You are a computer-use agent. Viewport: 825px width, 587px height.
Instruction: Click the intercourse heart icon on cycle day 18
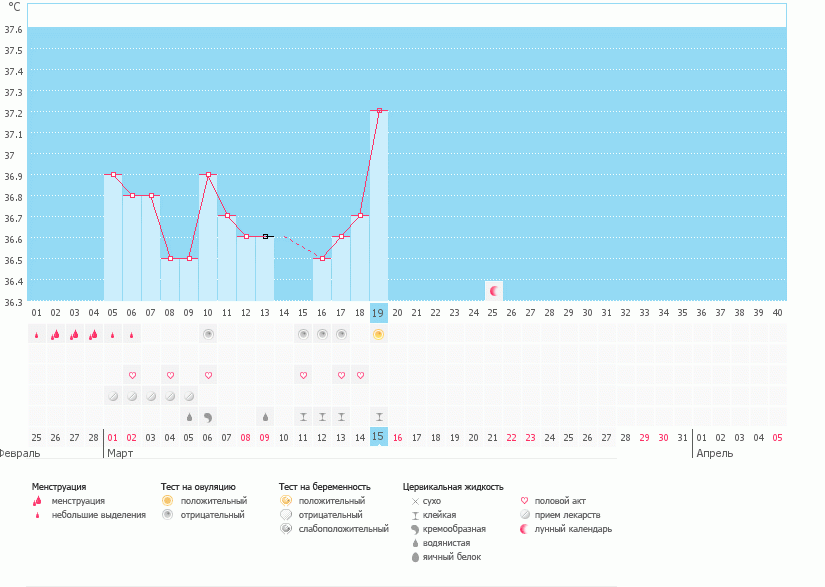(360, 375)
